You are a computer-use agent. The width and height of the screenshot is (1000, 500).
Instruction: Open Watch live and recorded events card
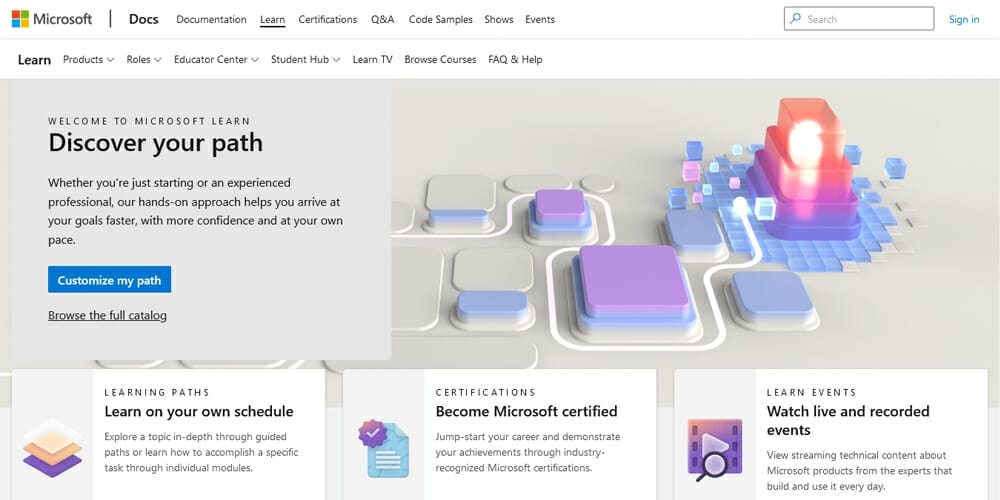click(x=830, y=435)
